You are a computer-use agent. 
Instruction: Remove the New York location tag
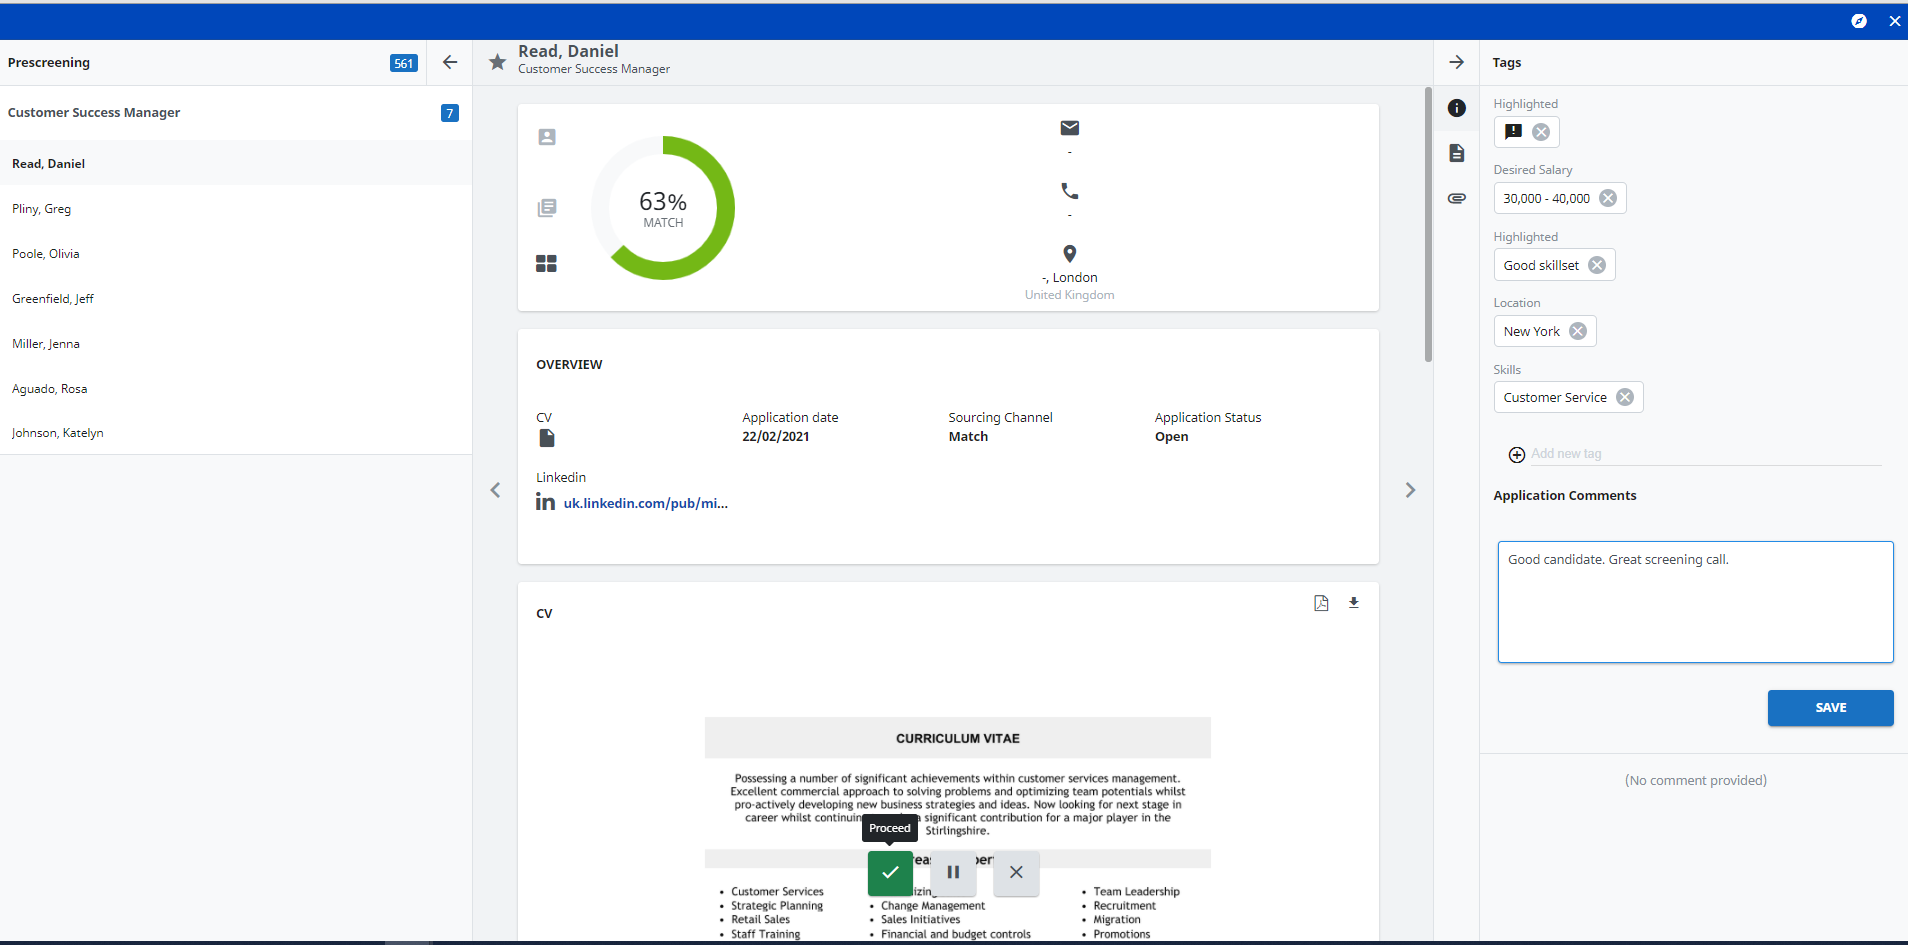pyautogui.click(x=1578, y=331)
